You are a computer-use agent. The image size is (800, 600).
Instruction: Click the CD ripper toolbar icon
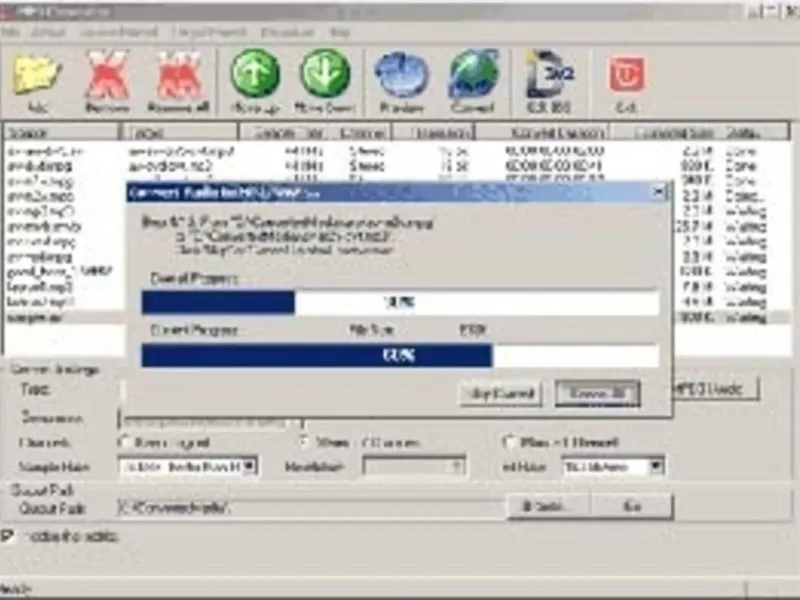coord(550,74)
